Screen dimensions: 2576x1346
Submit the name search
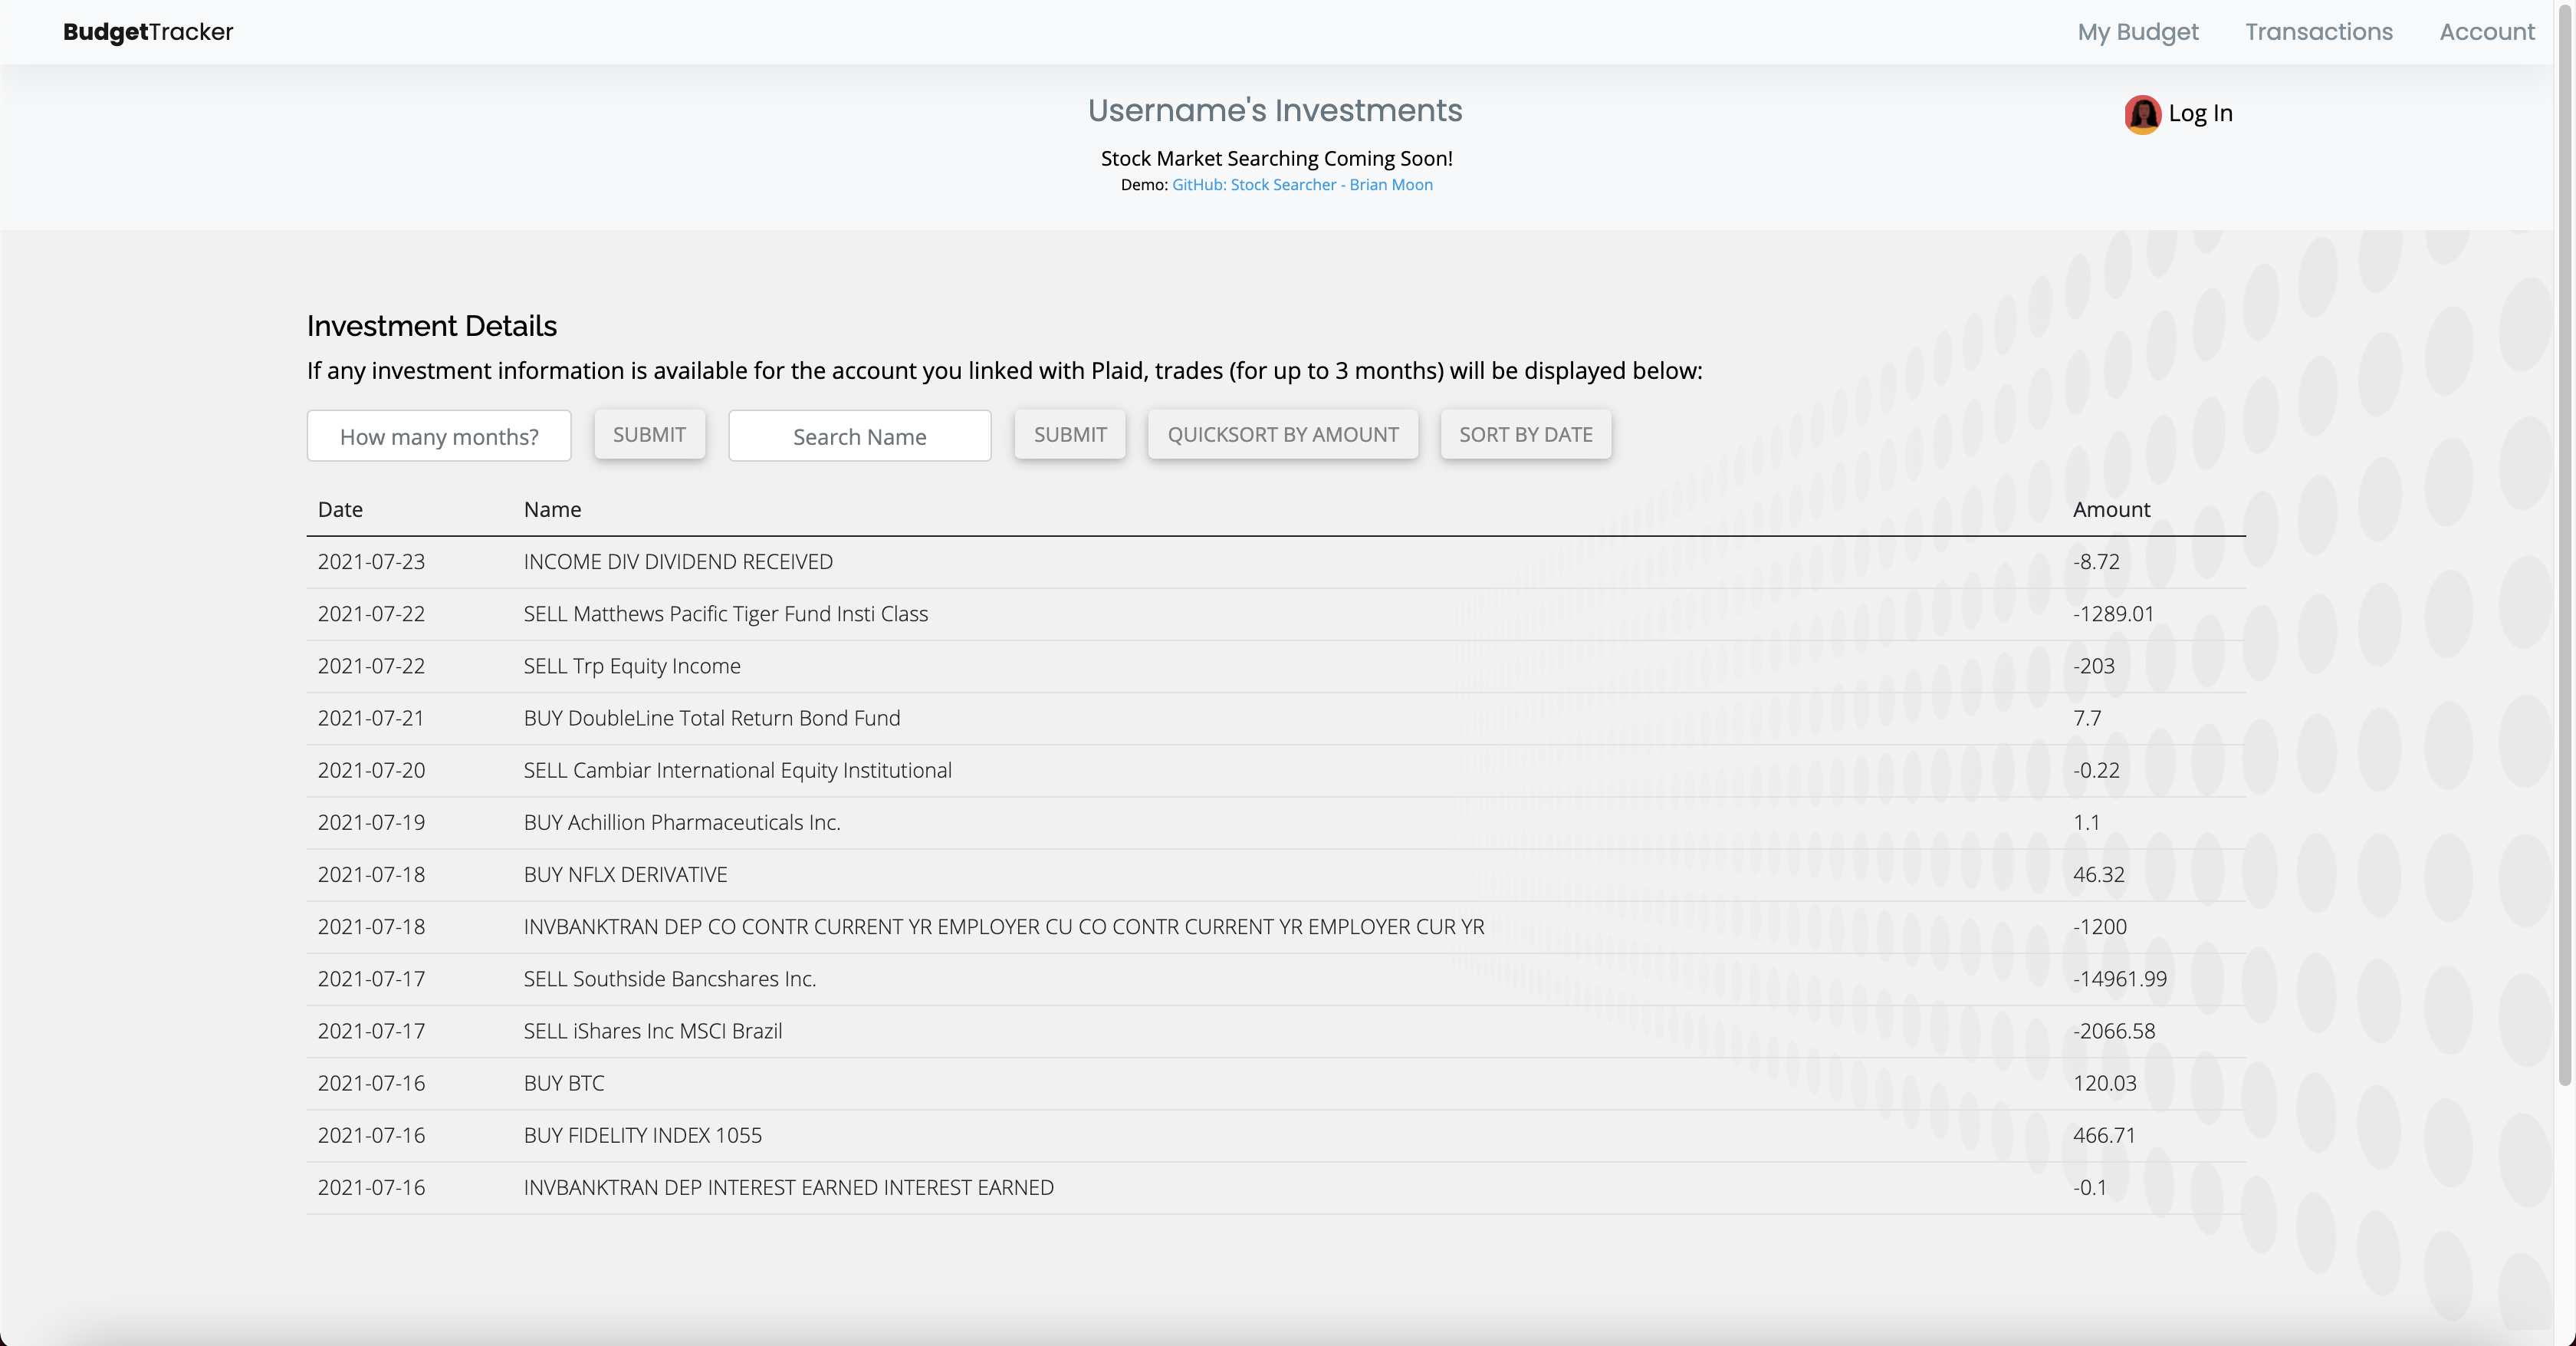coord(1070,434)
